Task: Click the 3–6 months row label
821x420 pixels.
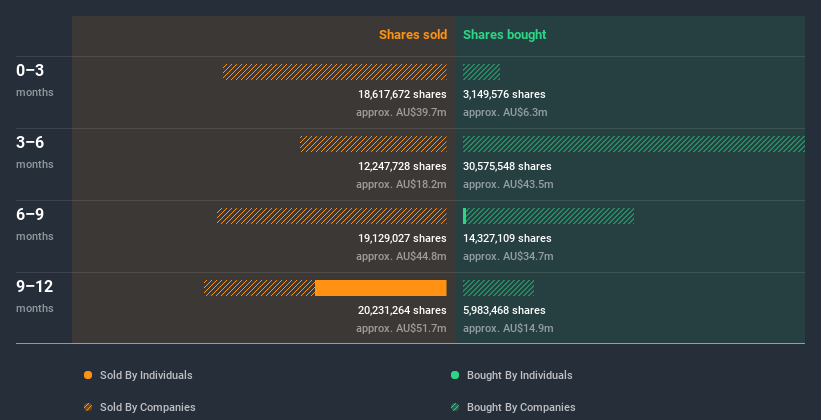Action: [35, 152]
